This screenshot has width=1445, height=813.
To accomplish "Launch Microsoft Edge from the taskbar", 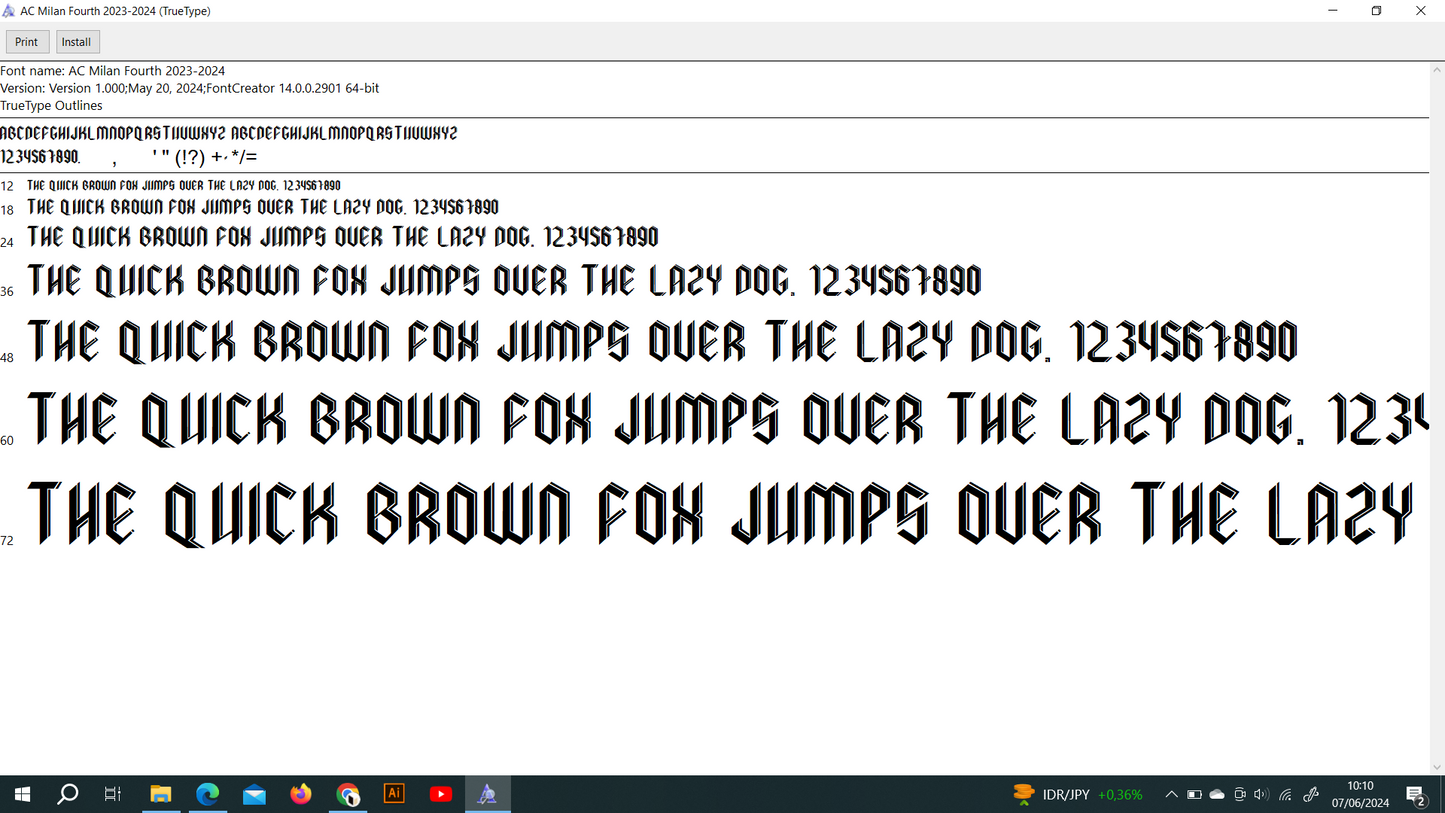I will pyautogui.click(x=207, y=794).
